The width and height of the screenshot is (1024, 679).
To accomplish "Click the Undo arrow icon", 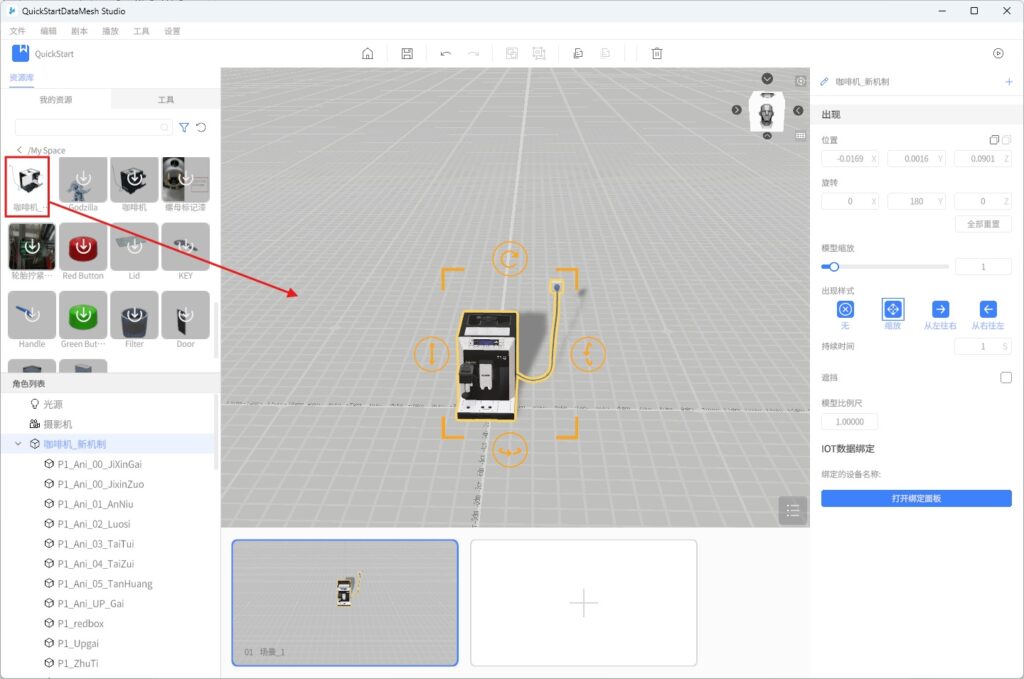I will 445,53.
